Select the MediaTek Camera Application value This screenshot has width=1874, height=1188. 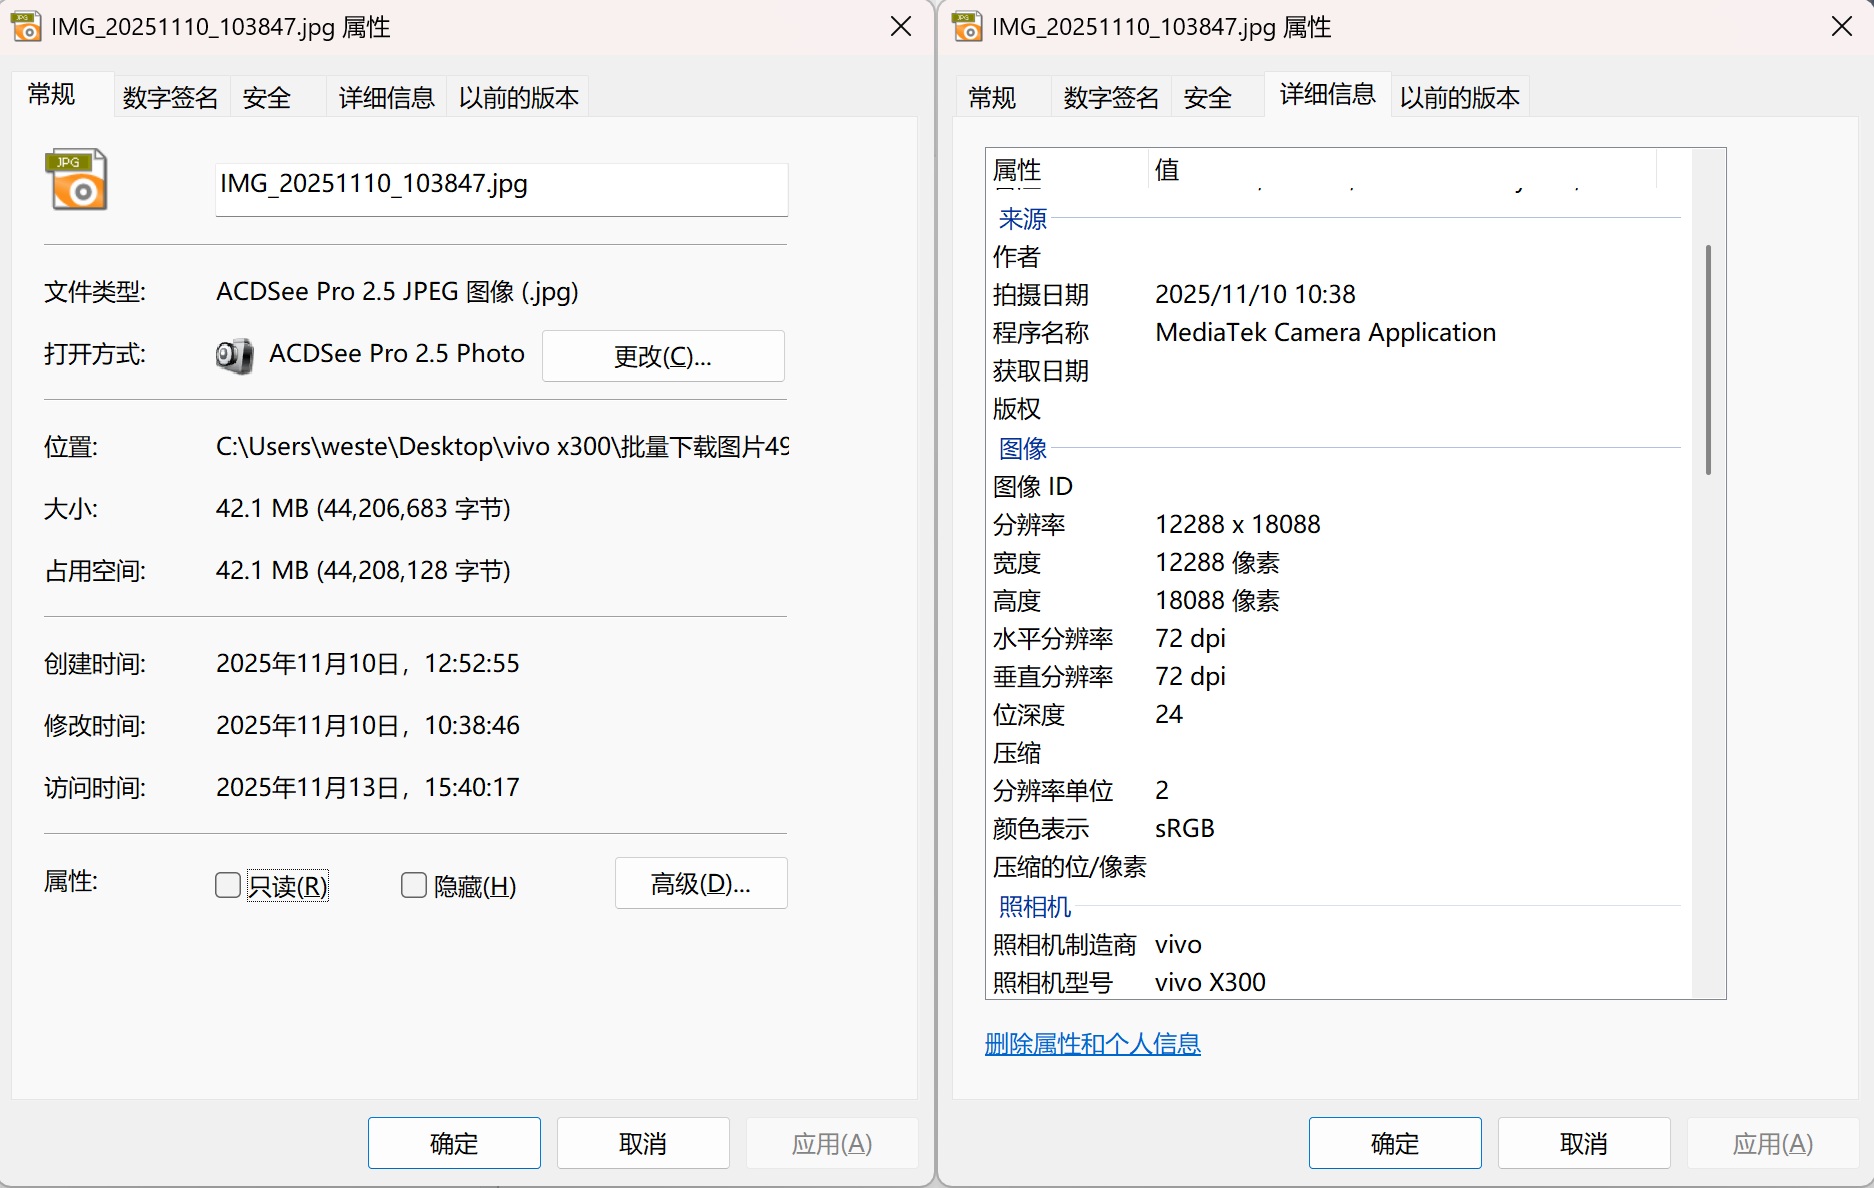click(1325, 332)
